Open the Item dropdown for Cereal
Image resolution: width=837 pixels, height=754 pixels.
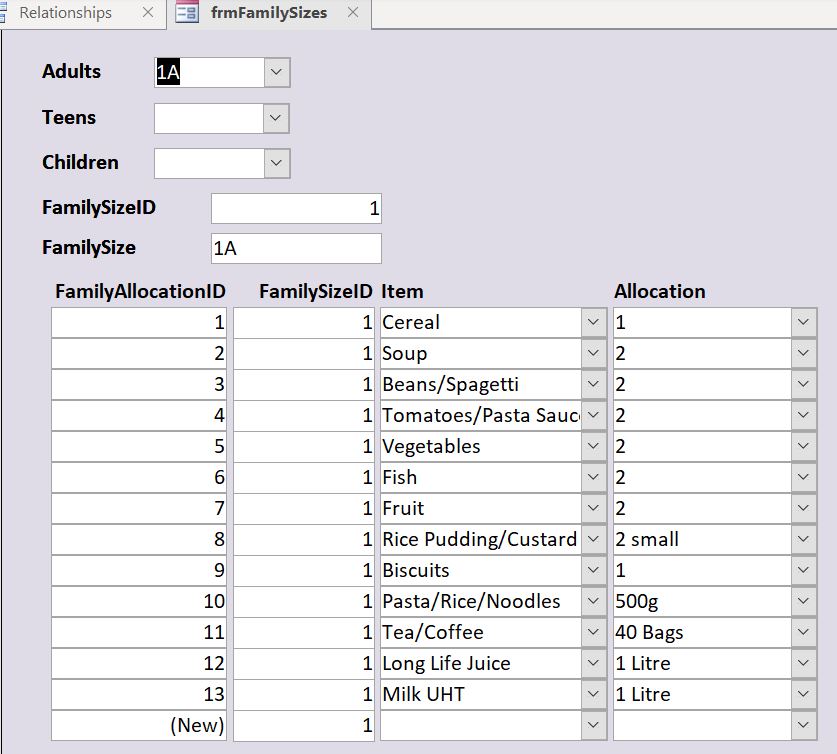click(594, 322)
